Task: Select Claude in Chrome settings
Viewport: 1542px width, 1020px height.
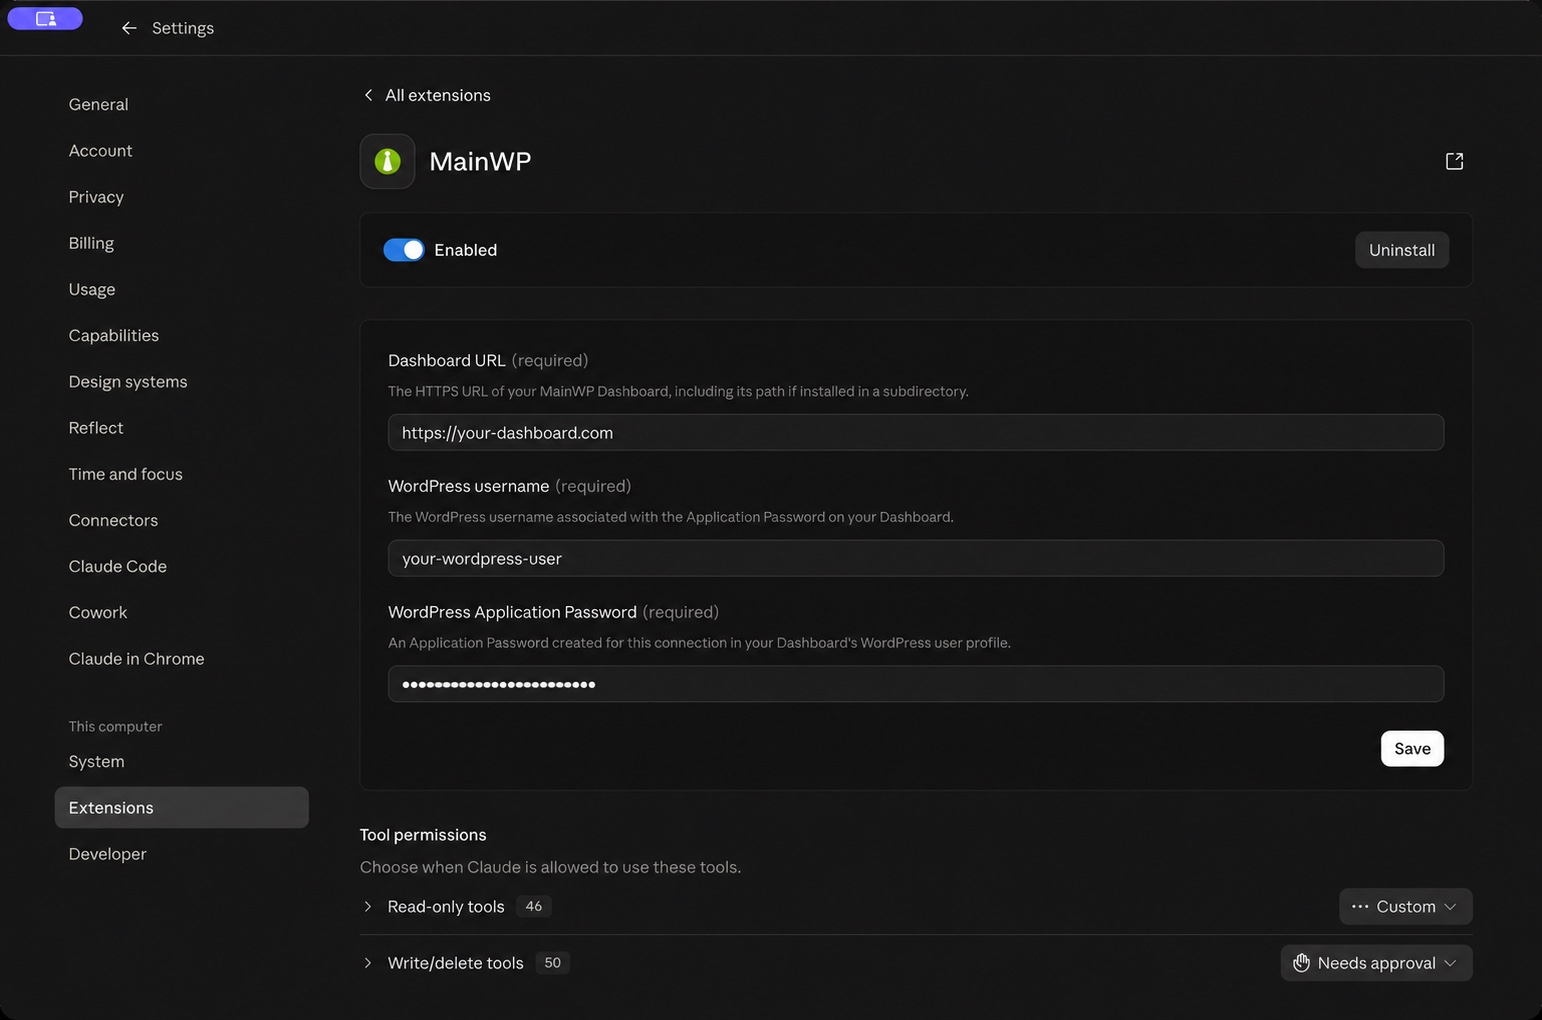Action: (136, 659)
